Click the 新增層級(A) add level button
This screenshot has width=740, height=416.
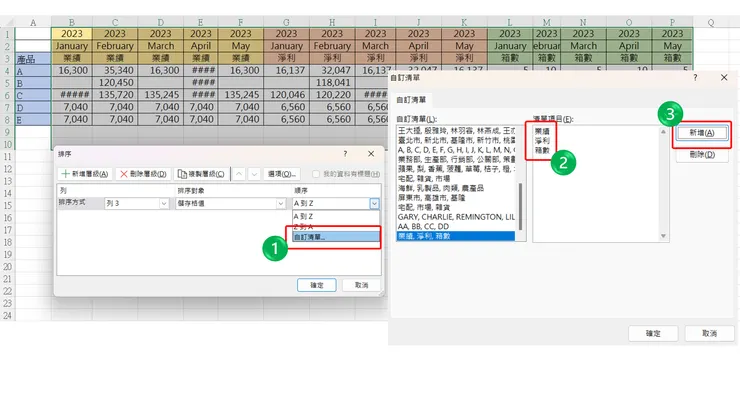click(x=85, y=174)
